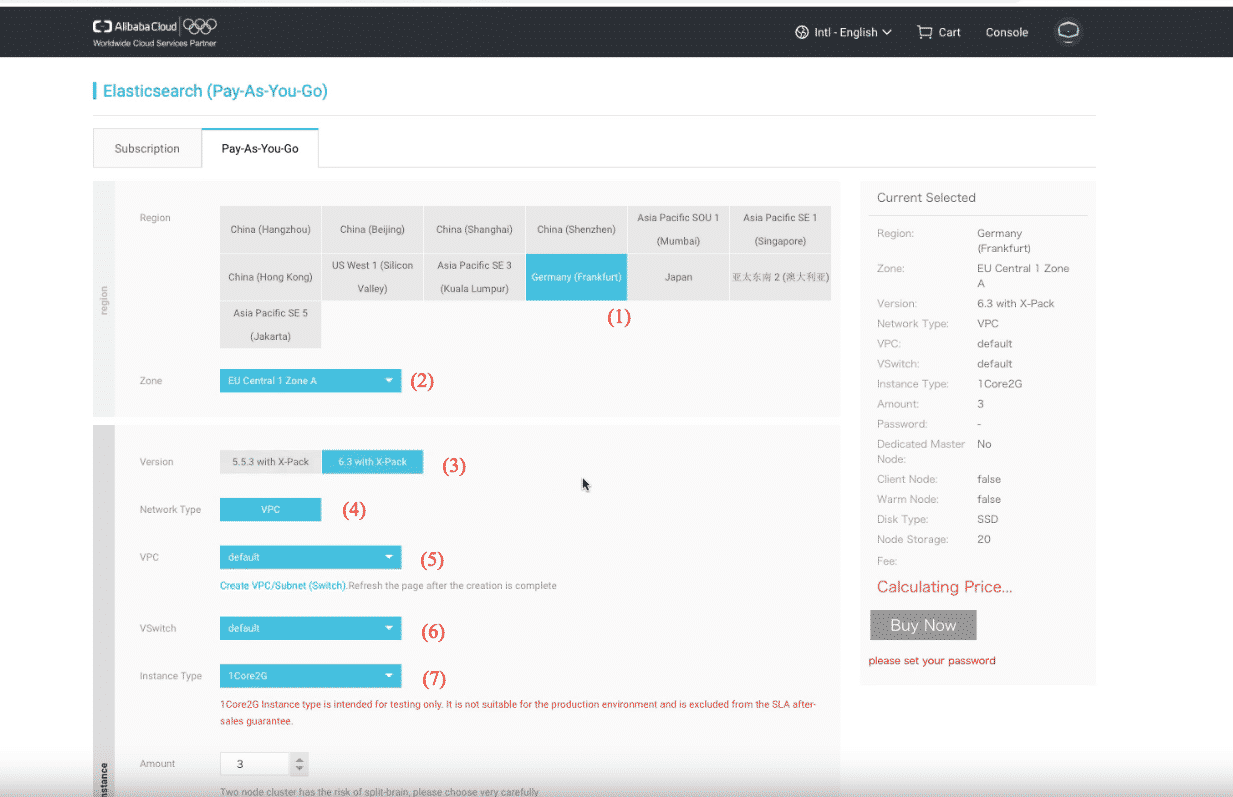Click the 'Current Selected' panel heading

[x=926, y=198]
